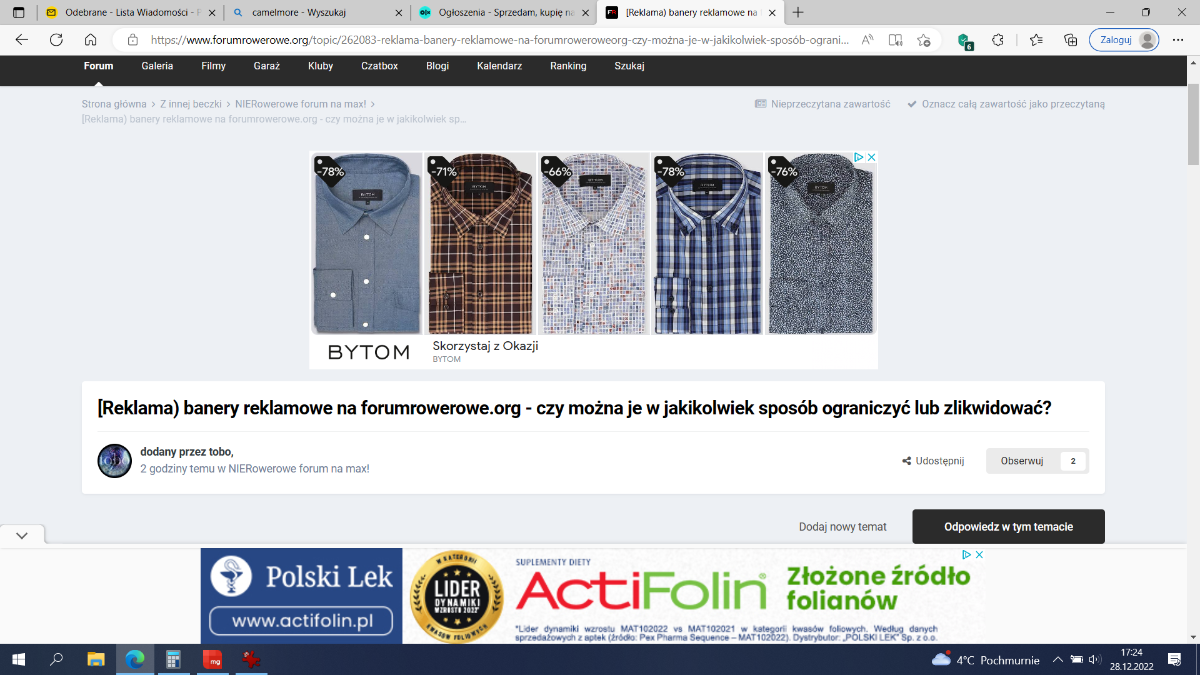Open the patterned shirt -66% offer
The width and height of the screenshot is (1200, 675).
click(594, 244)
